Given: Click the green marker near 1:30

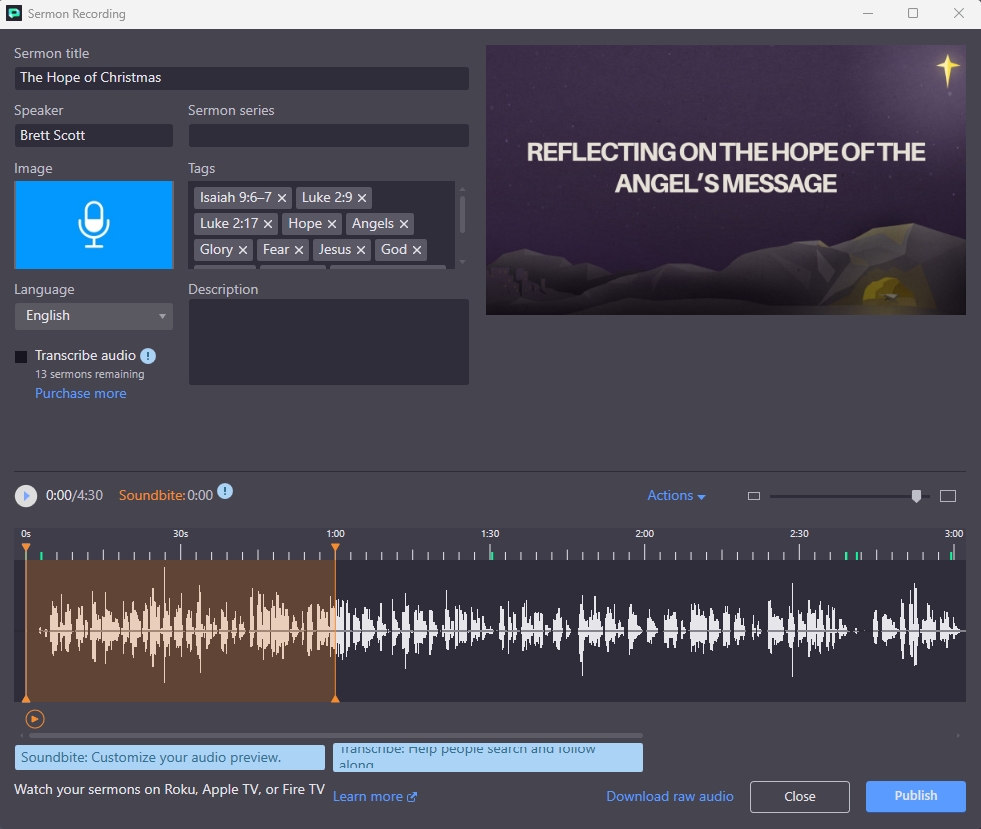Looking at the screenshot, I should point(491,555).
